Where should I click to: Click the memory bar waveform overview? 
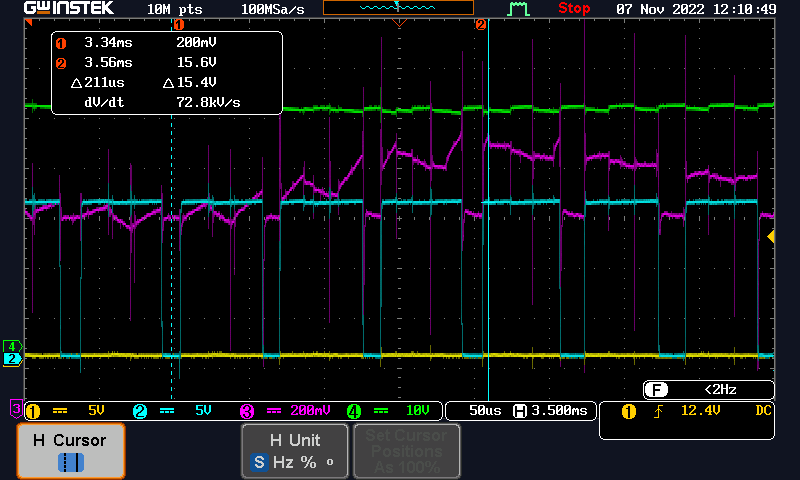(x=398, y=8)
